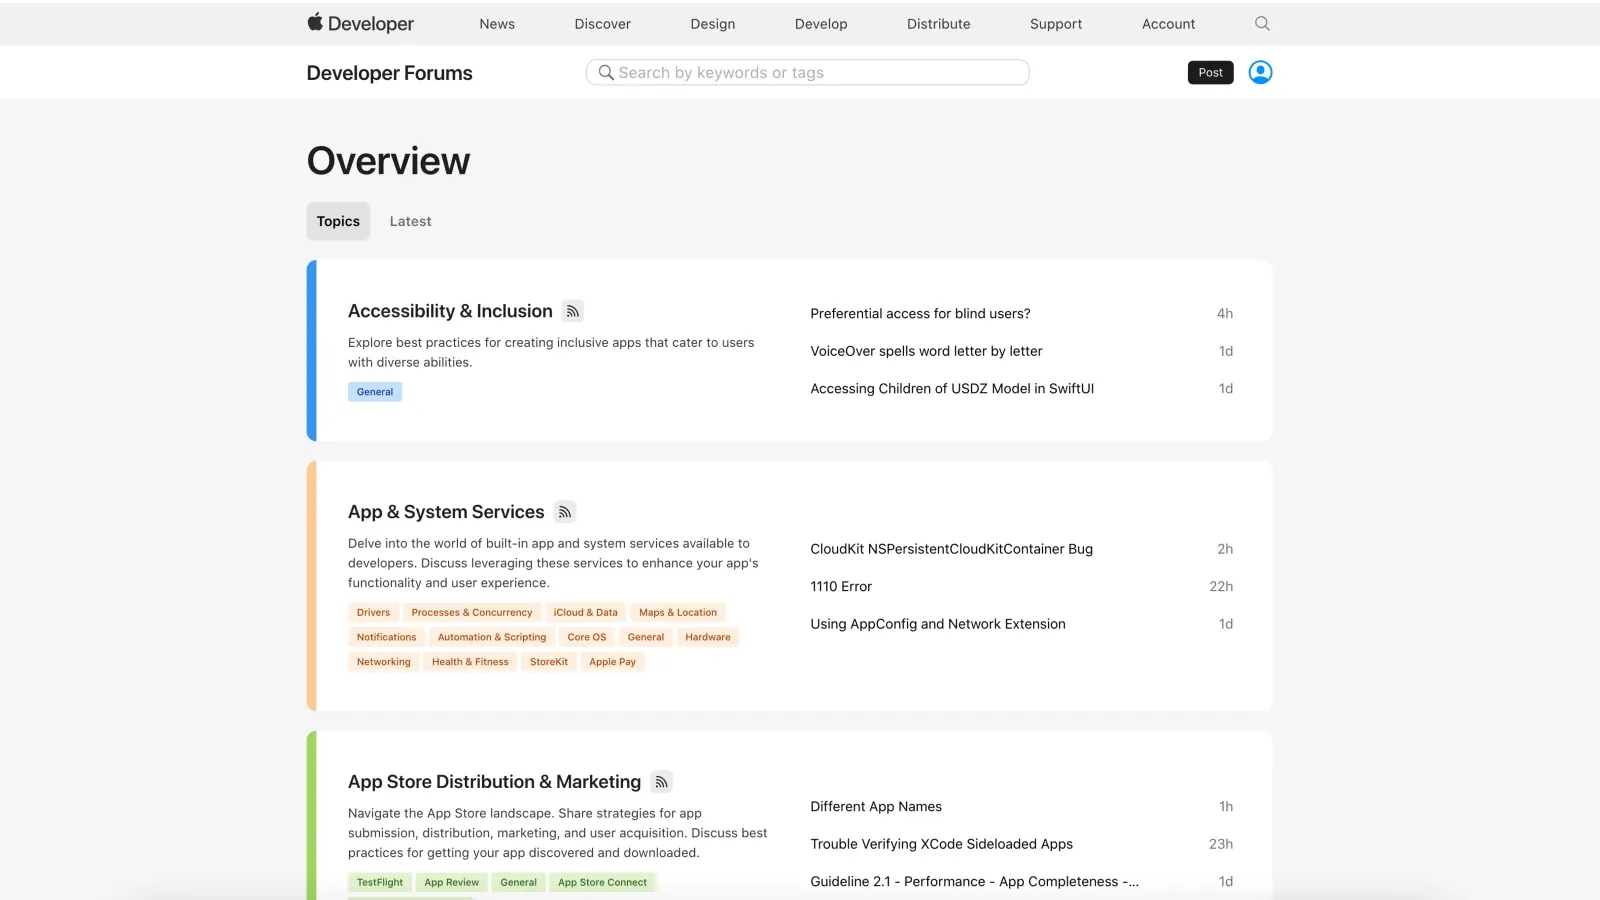This screenshot has height=900, width=1600.
Task: Open the Distribute menu item
Action: [939, 24]
